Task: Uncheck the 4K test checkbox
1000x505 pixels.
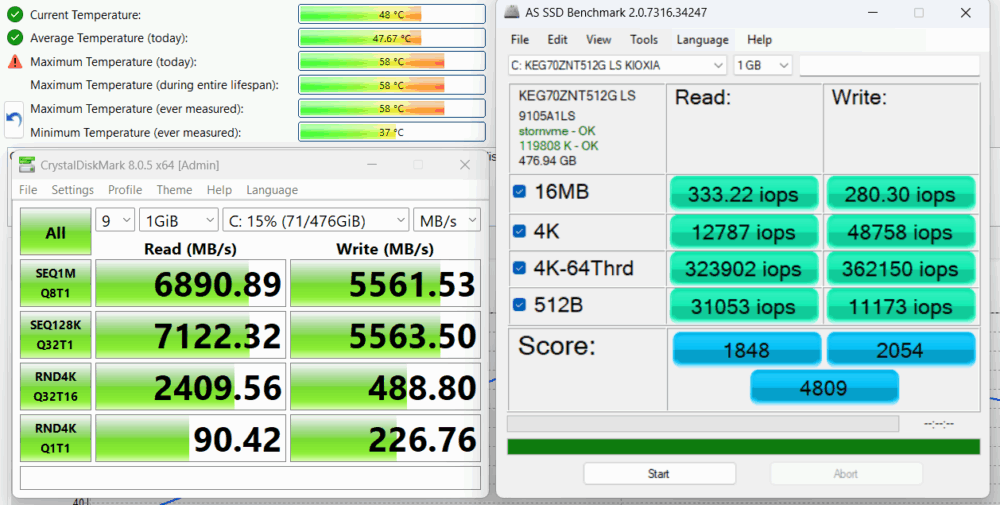Action: pyautogui.click(x=519, y=232)
